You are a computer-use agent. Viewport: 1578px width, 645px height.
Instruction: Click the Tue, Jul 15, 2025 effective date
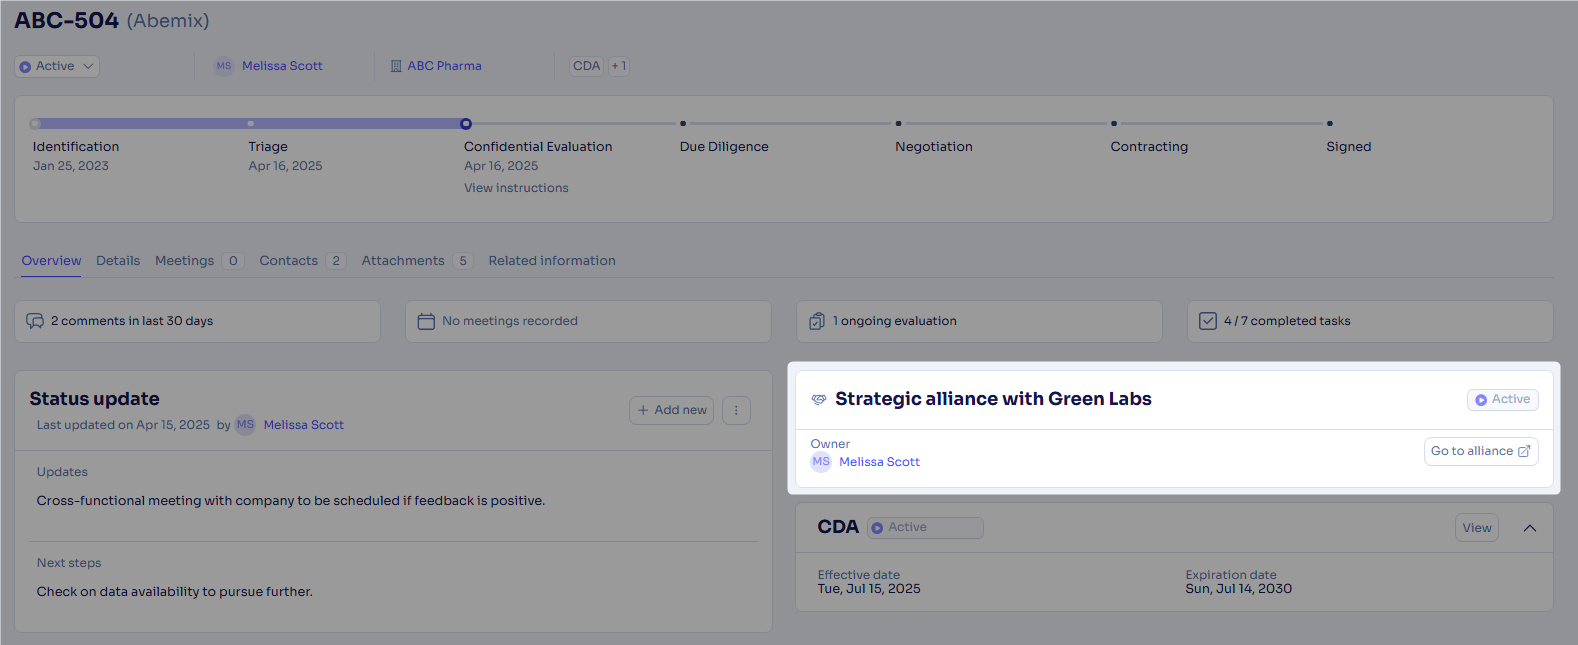(869, 589)
